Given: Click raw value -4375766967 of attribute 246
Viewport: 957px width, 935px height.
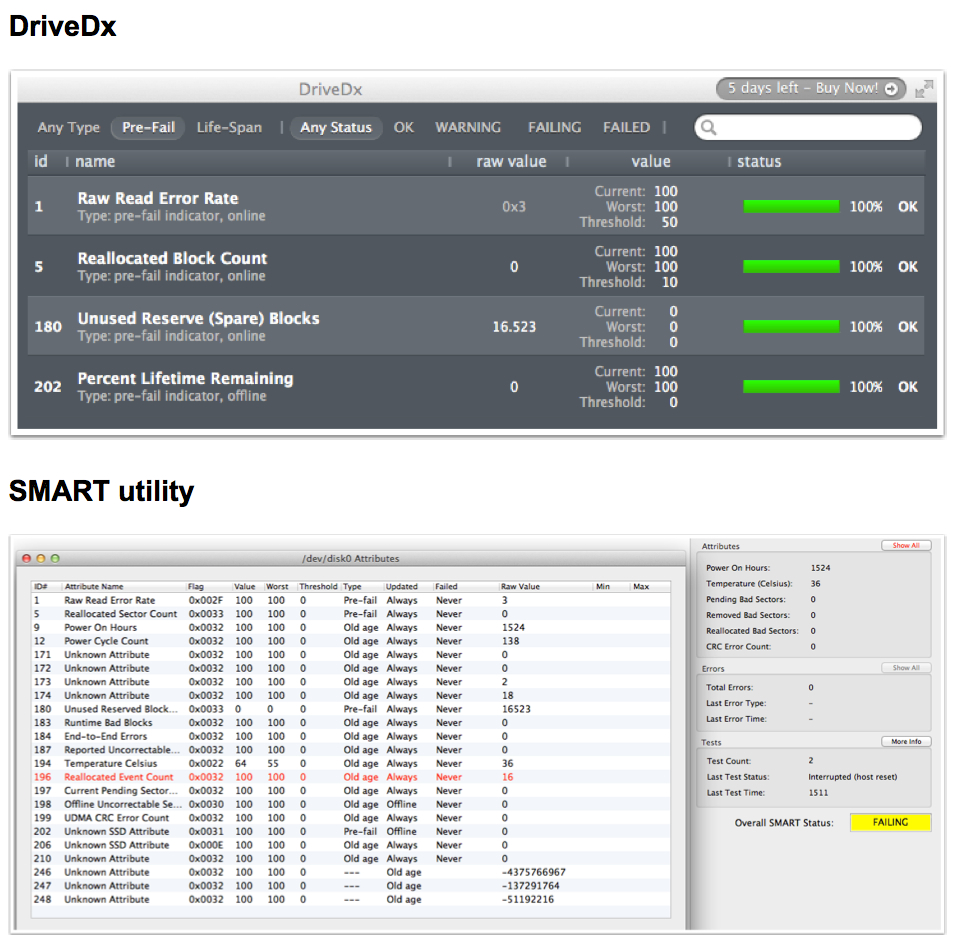Looking at the screenshot, I should 533,872.
